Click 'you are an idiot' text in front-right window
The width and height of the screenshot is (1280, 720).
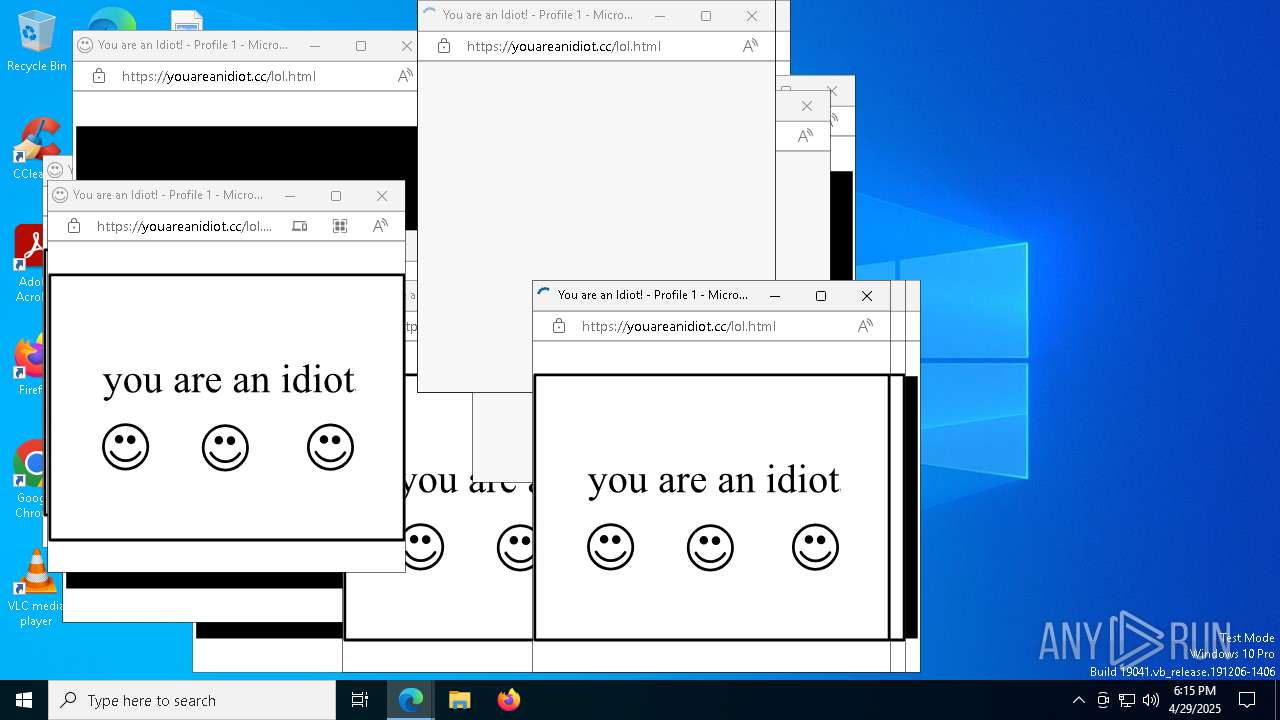click(714, 481)
